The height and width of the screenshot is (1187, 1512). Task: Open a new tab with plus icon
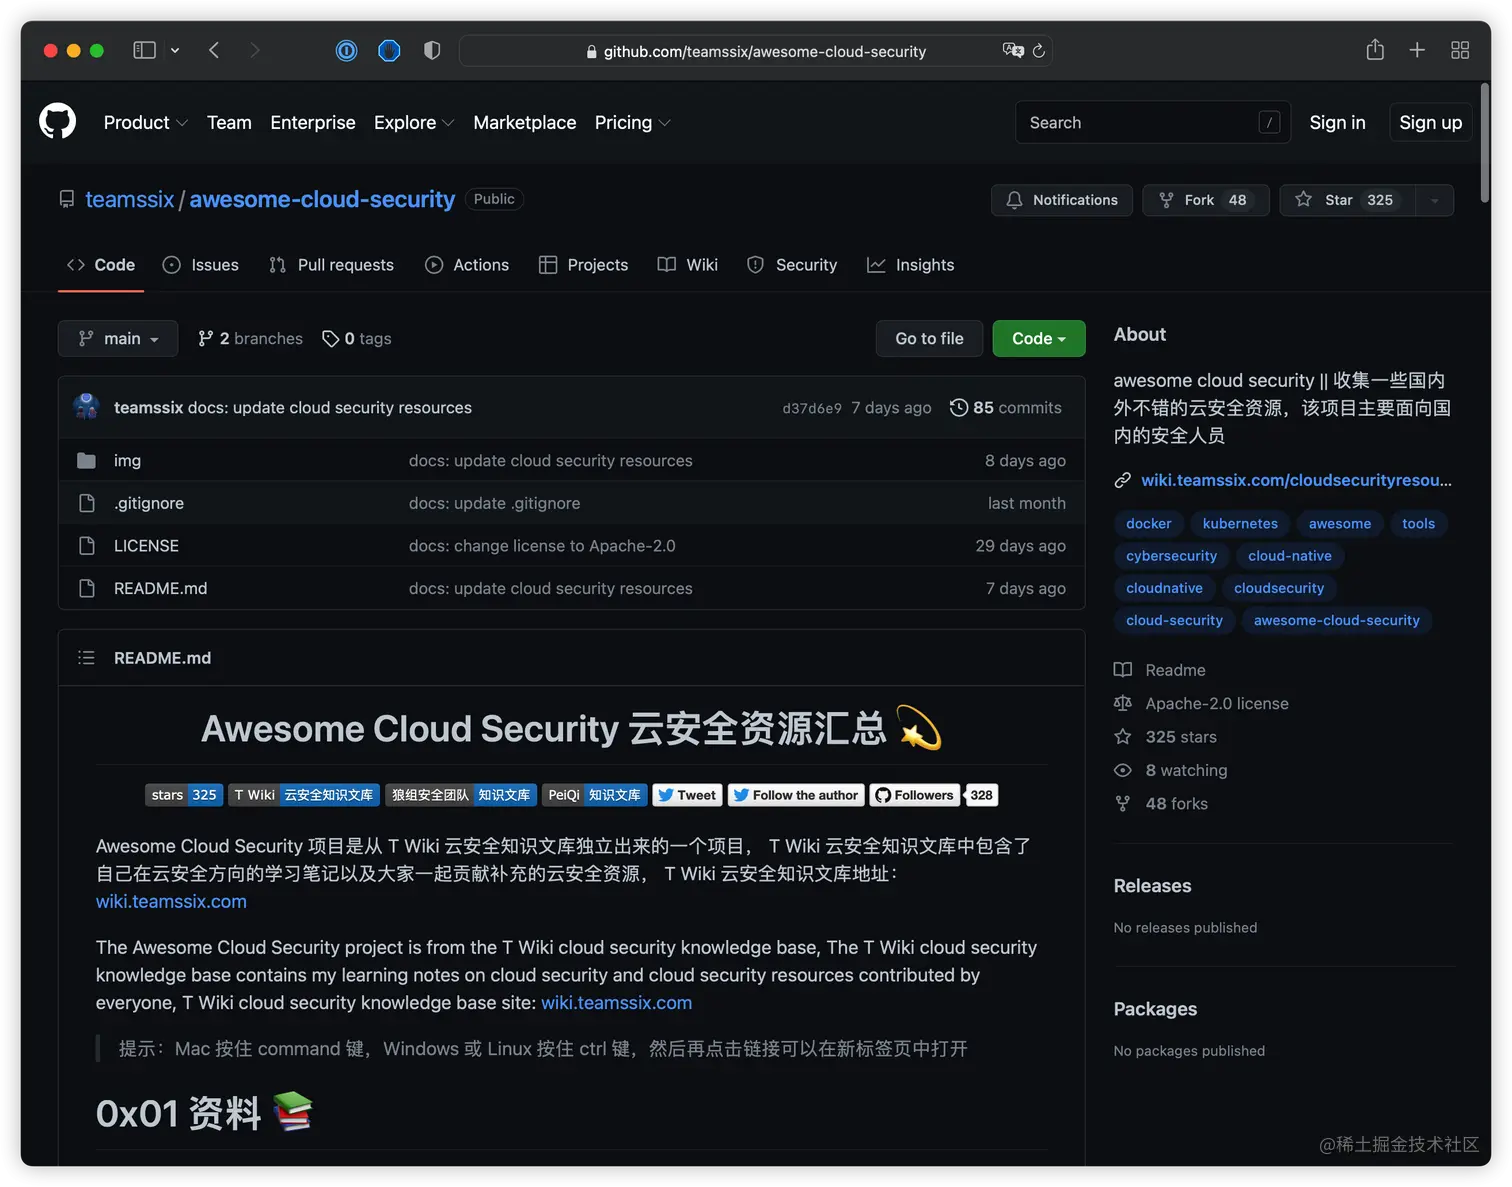point(1417,50)
